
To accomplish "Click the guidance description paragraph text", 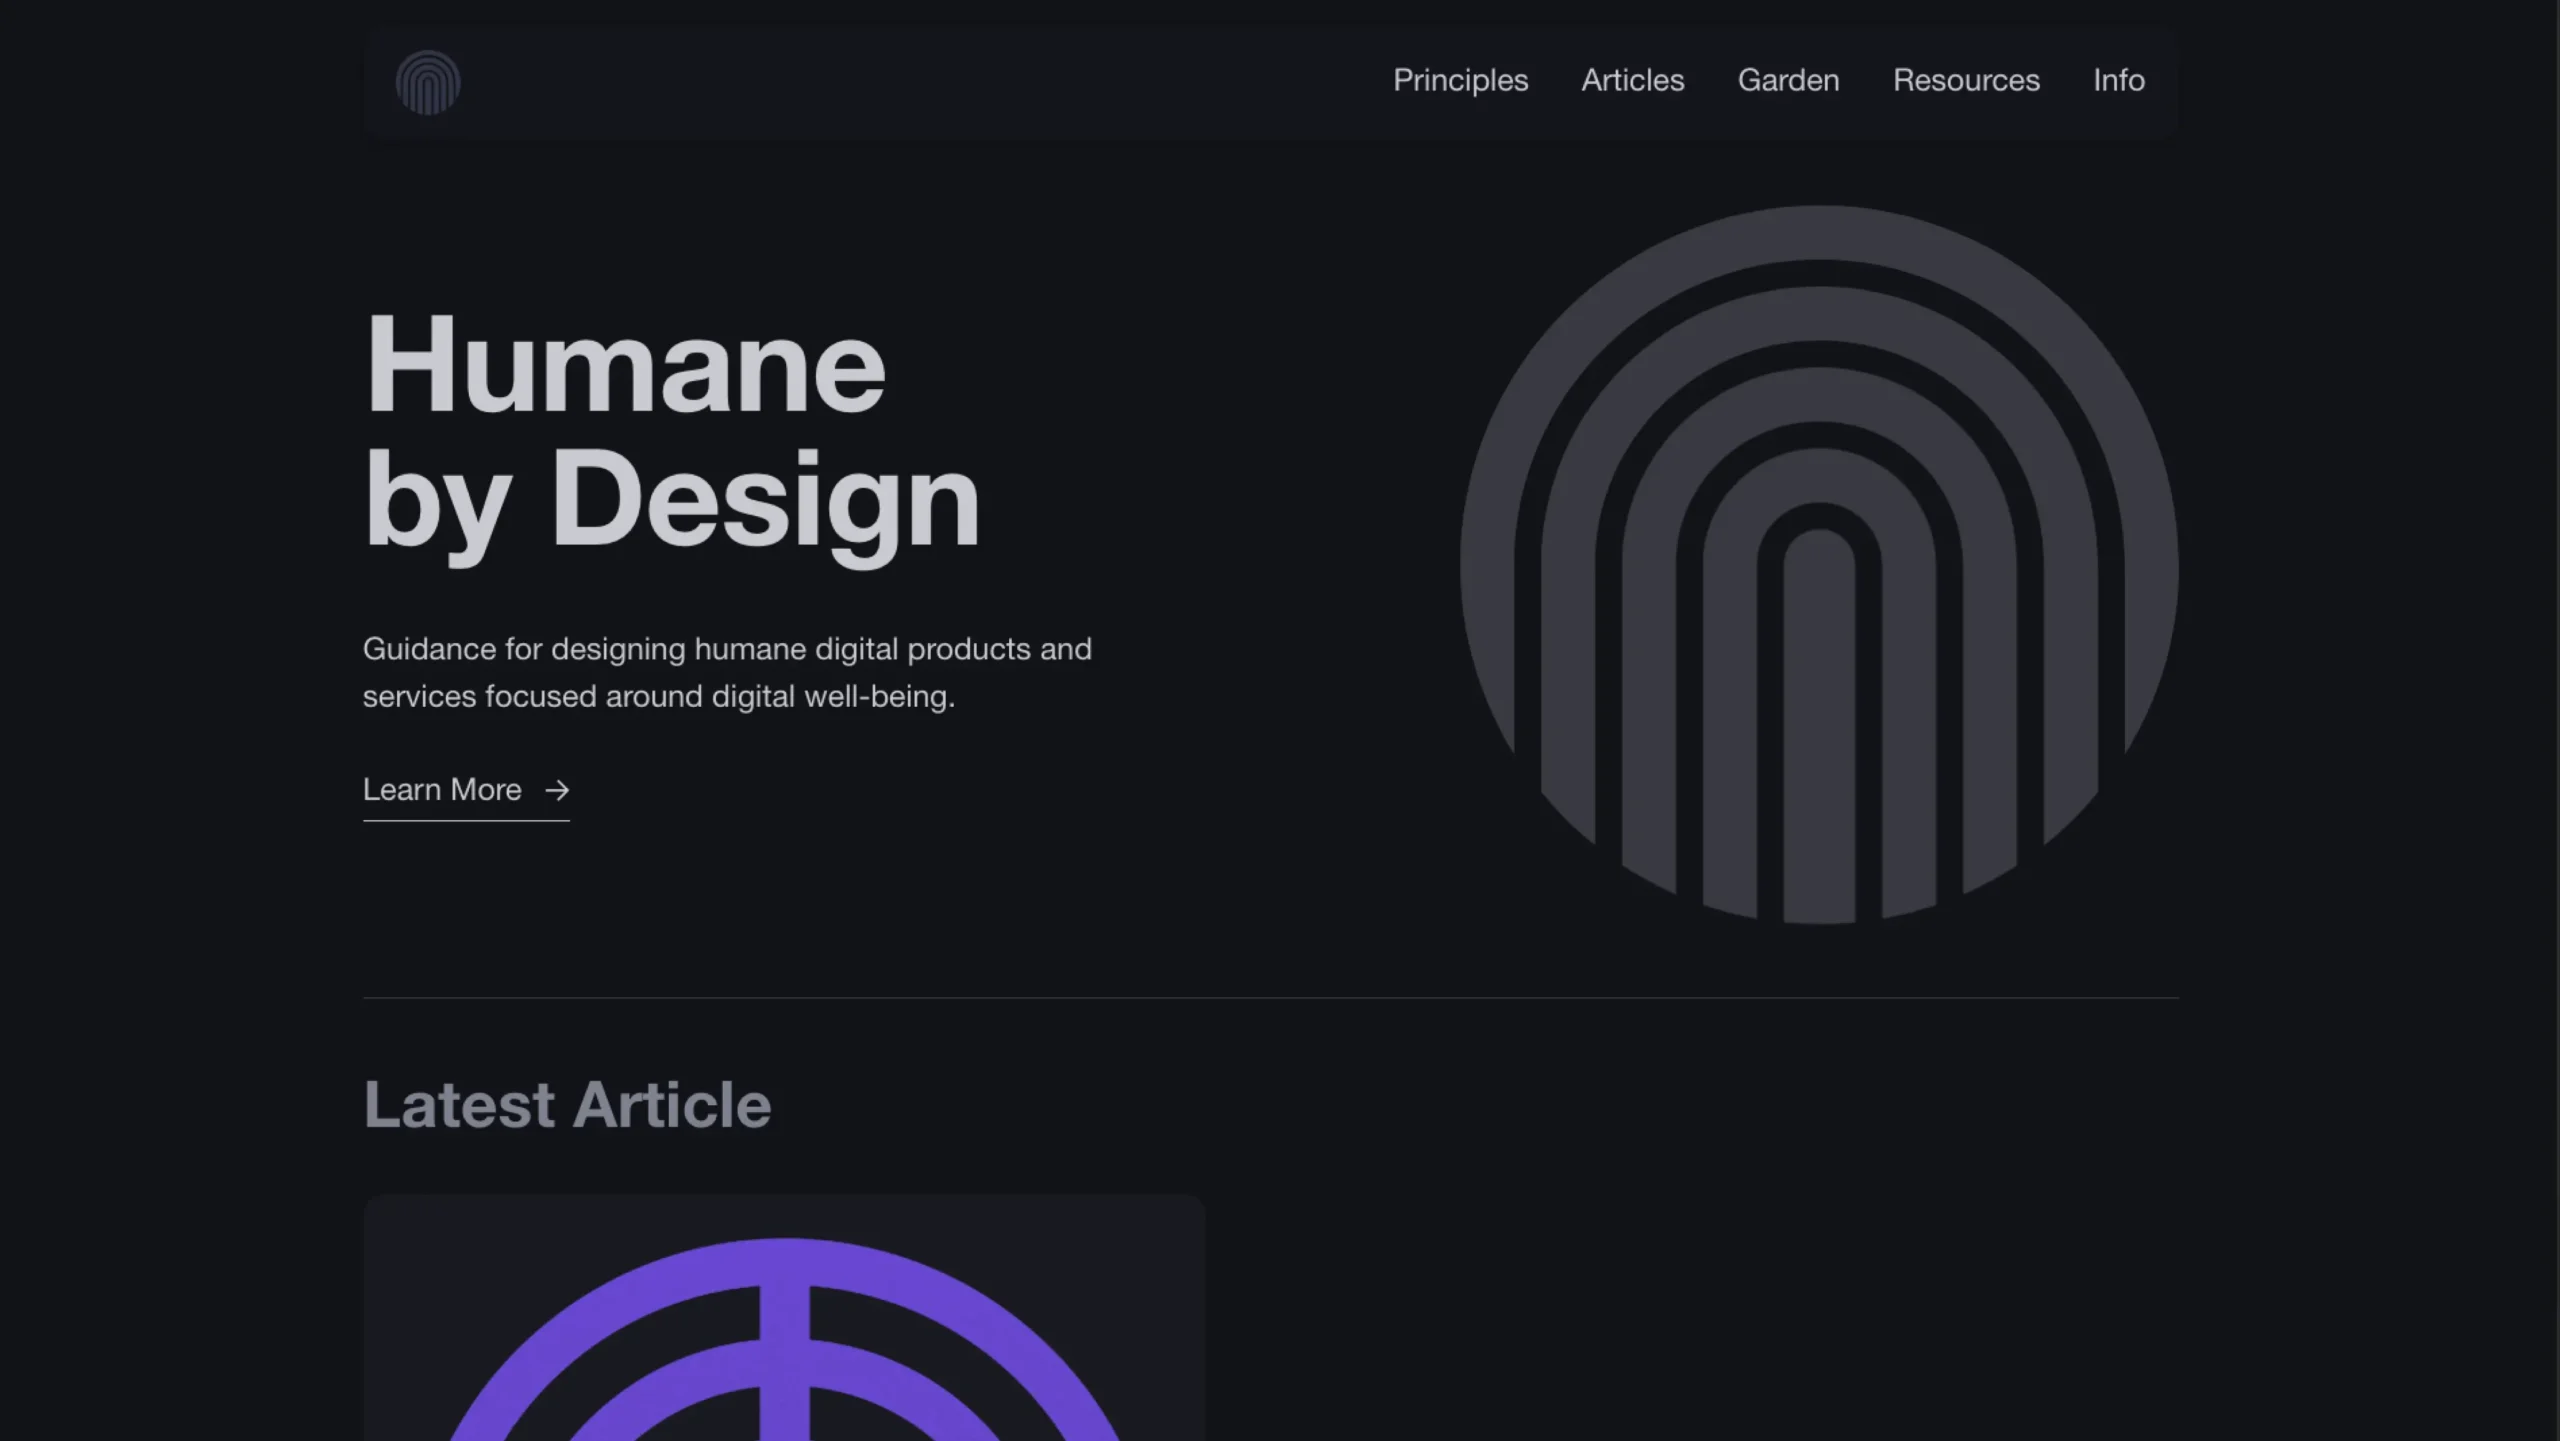I will [x=727, y=672].
